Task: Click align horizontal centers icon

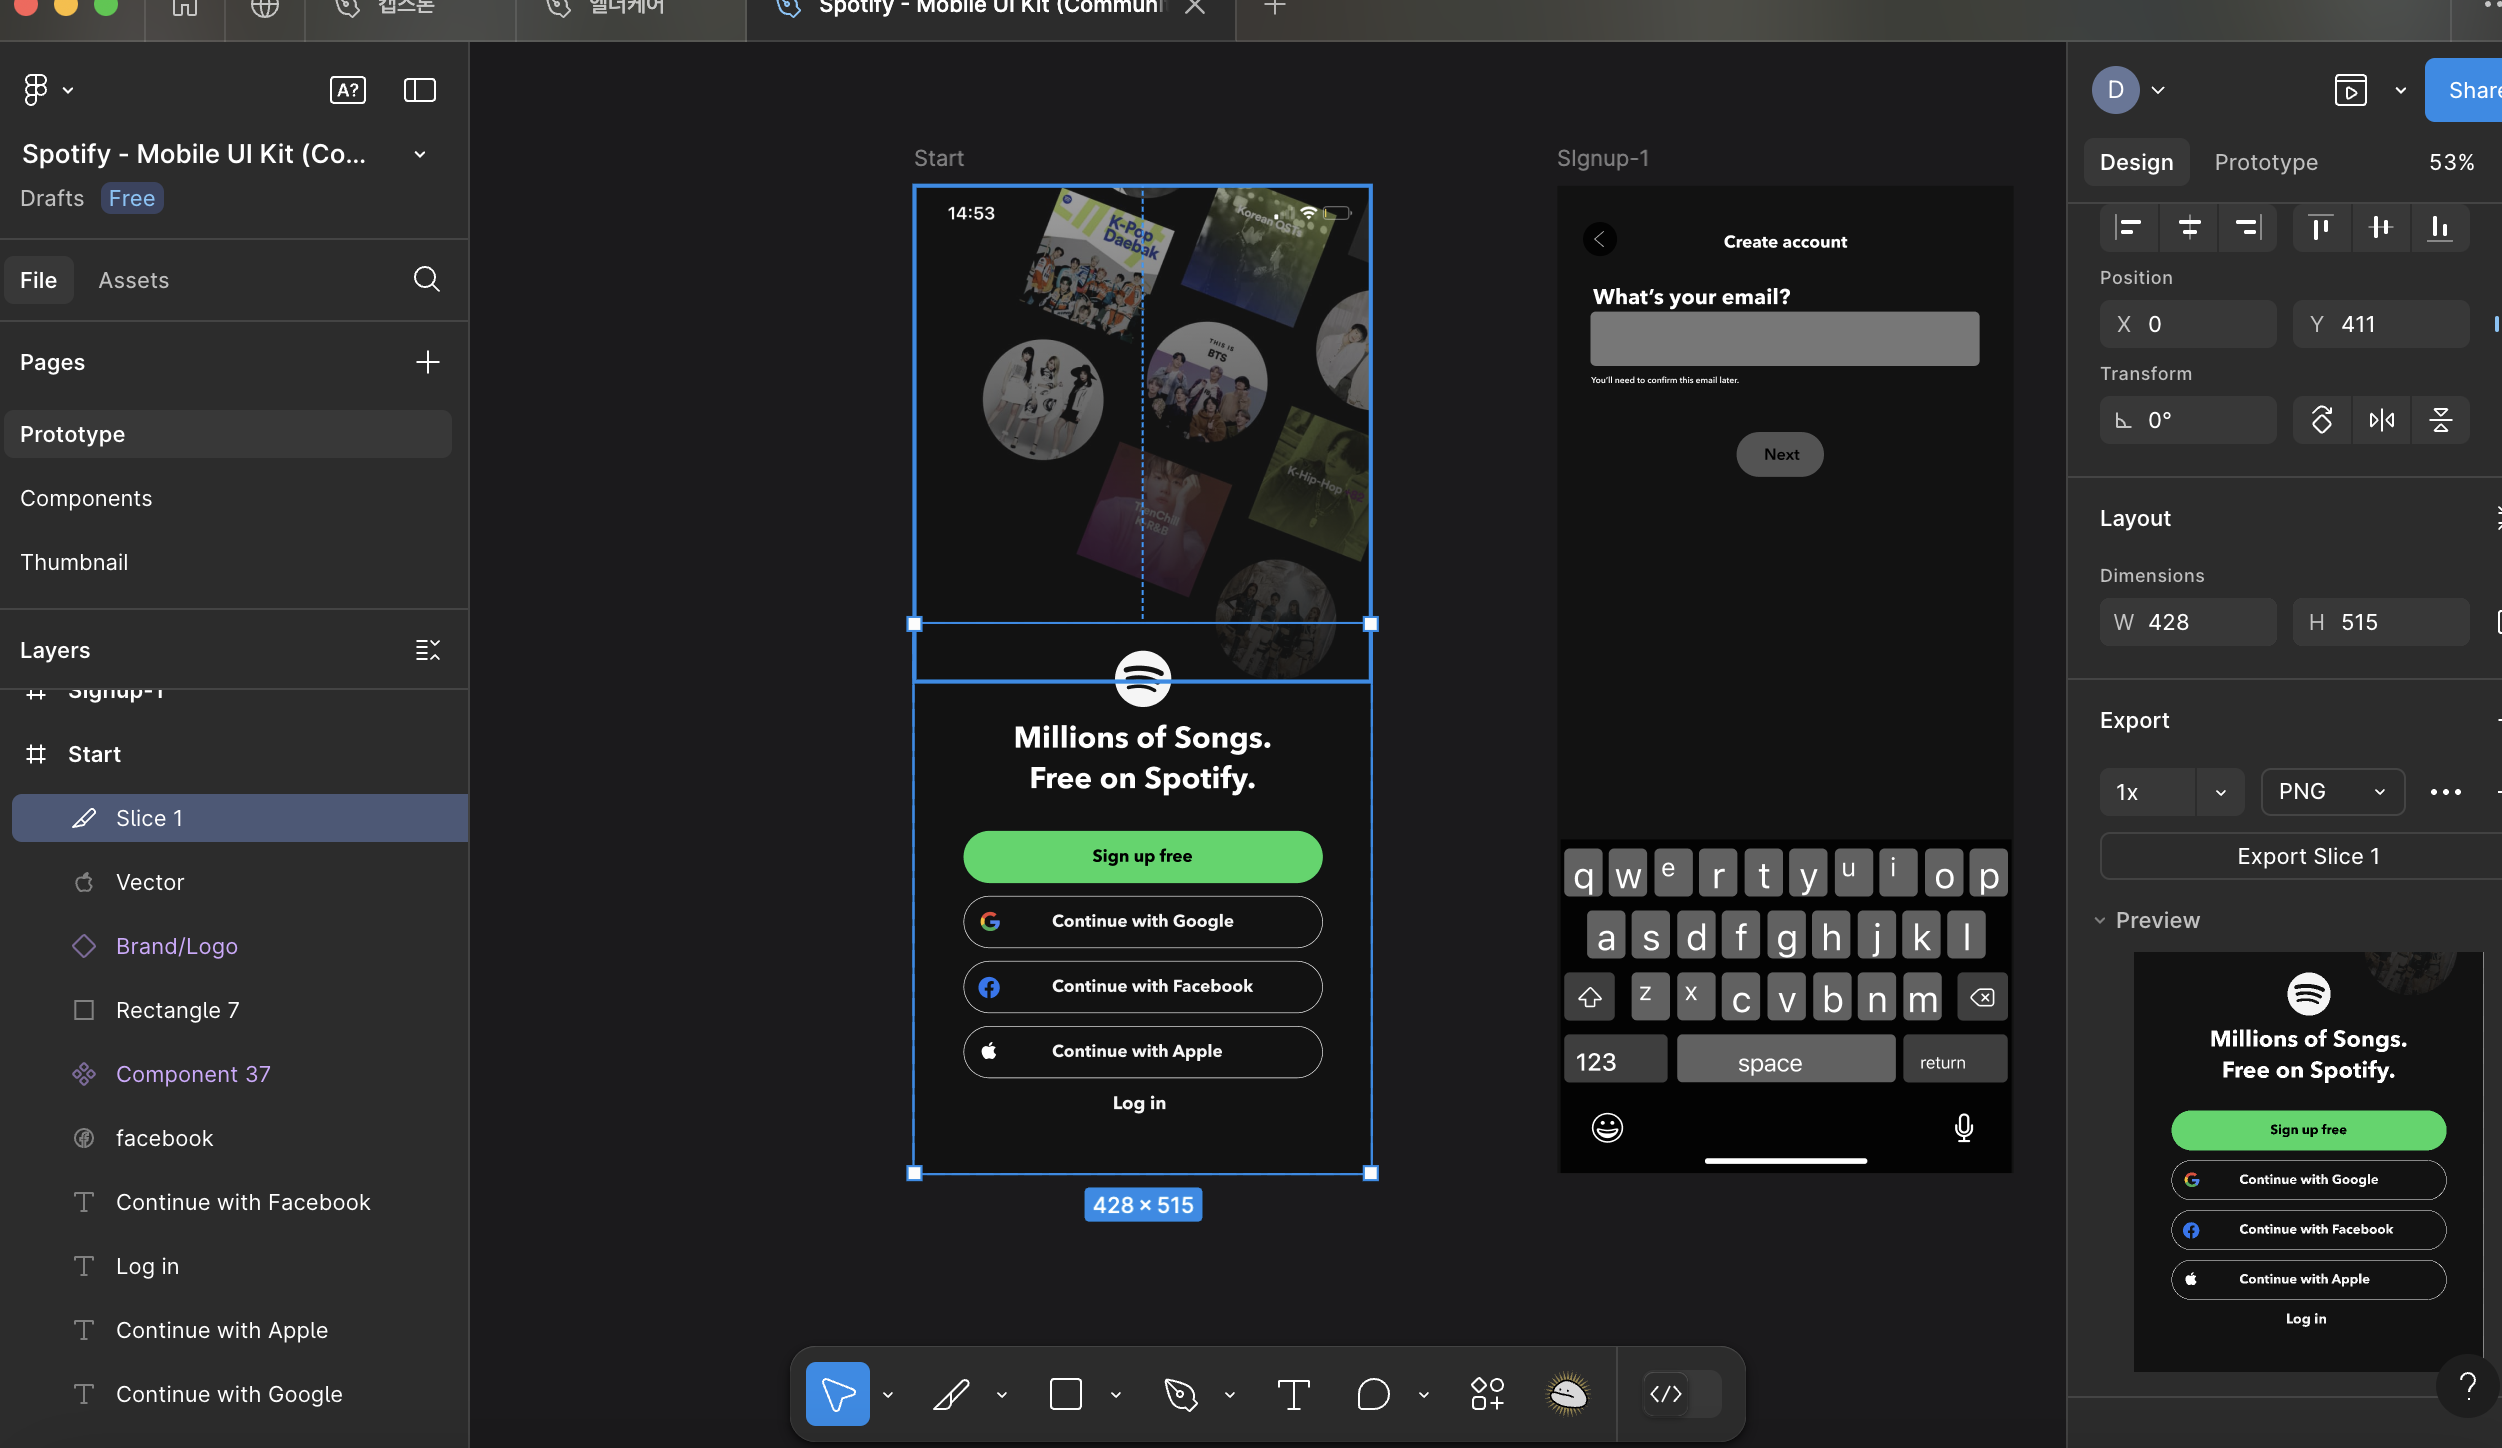Action: point(2189,228)
